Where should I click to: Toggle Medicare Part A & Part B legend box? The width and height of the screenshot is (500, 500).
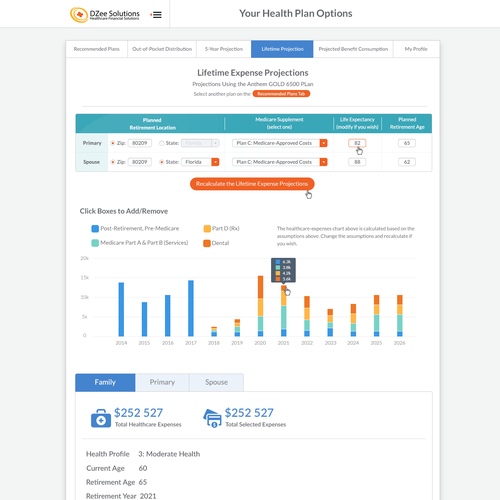pyautogui.click(x=95, y=243)
